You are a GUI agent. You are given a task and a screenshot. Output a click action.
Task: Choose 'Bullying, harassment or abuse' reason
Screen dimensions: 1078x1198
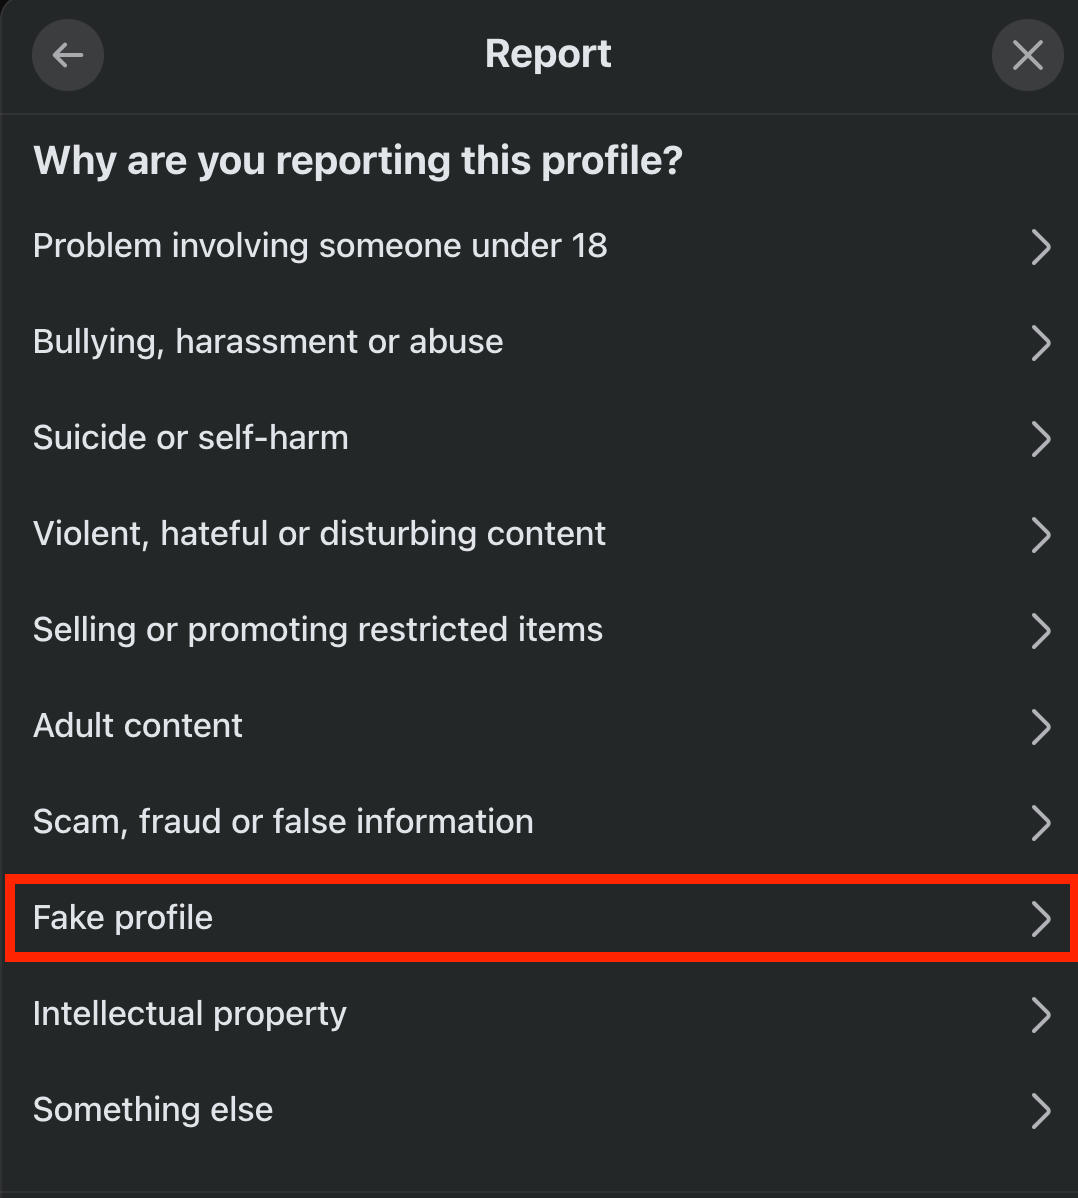(x=268, y=342)
